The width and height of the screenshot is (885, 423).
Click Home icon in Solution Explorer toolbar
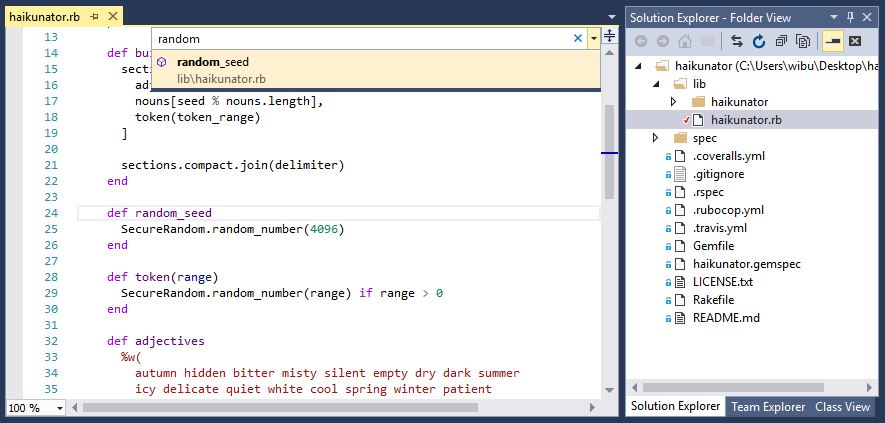(685, 41)
